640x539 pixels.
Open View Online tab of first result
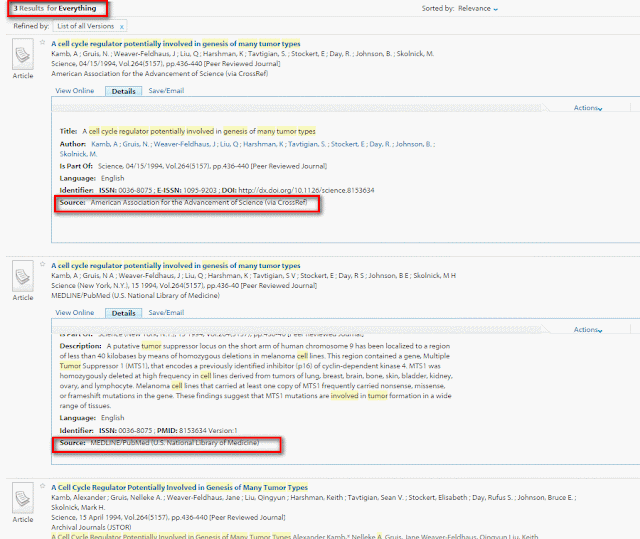pos(75,91)
